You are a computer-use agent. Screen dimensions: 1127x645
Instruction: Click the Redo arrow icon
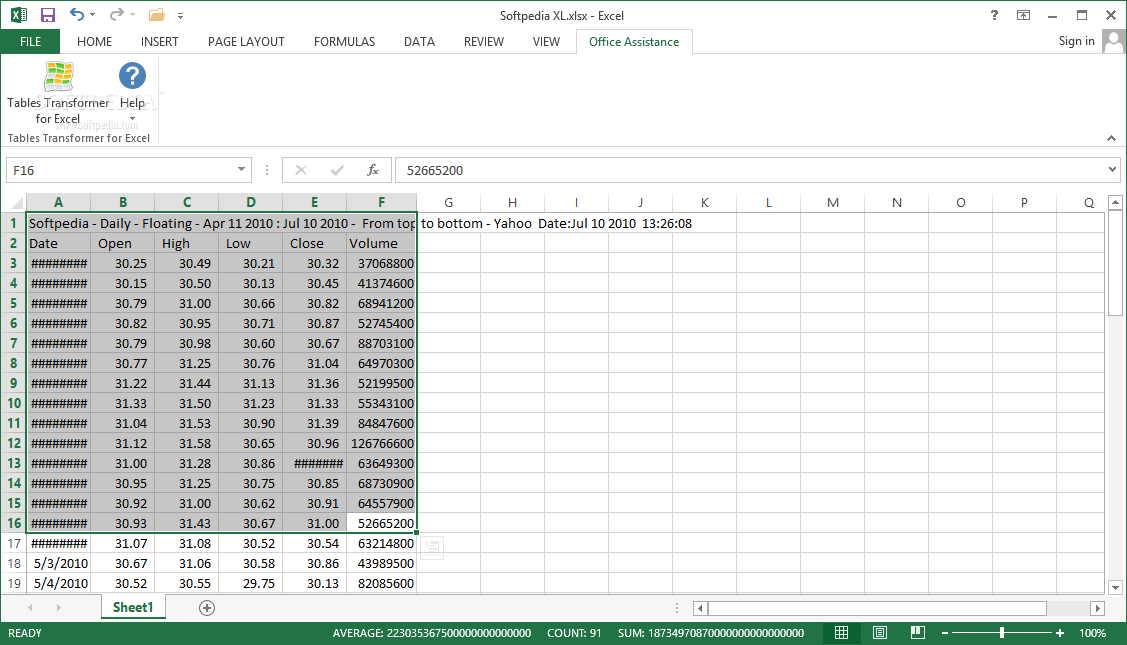click(x=116, y=14)
